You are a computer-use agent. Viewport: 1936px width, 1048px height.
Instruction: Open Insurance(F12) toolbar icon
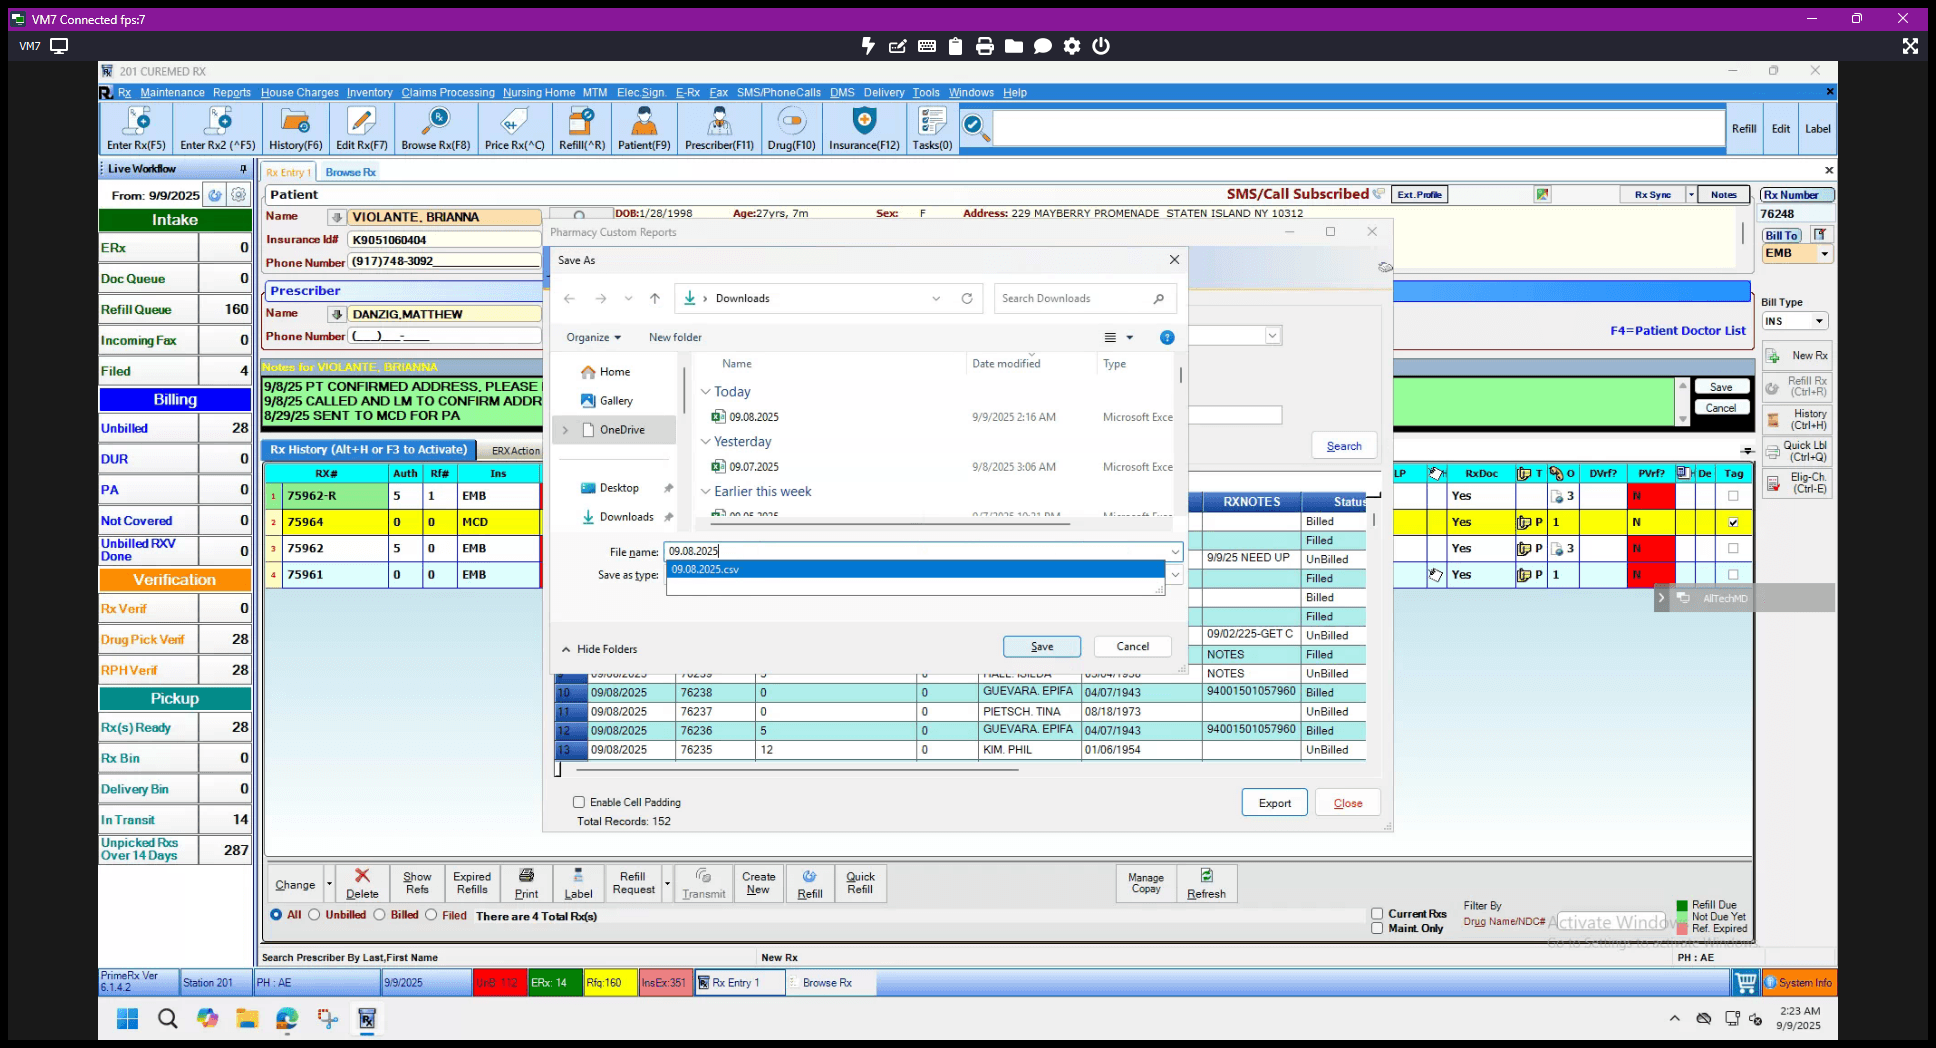click(864, 129)
